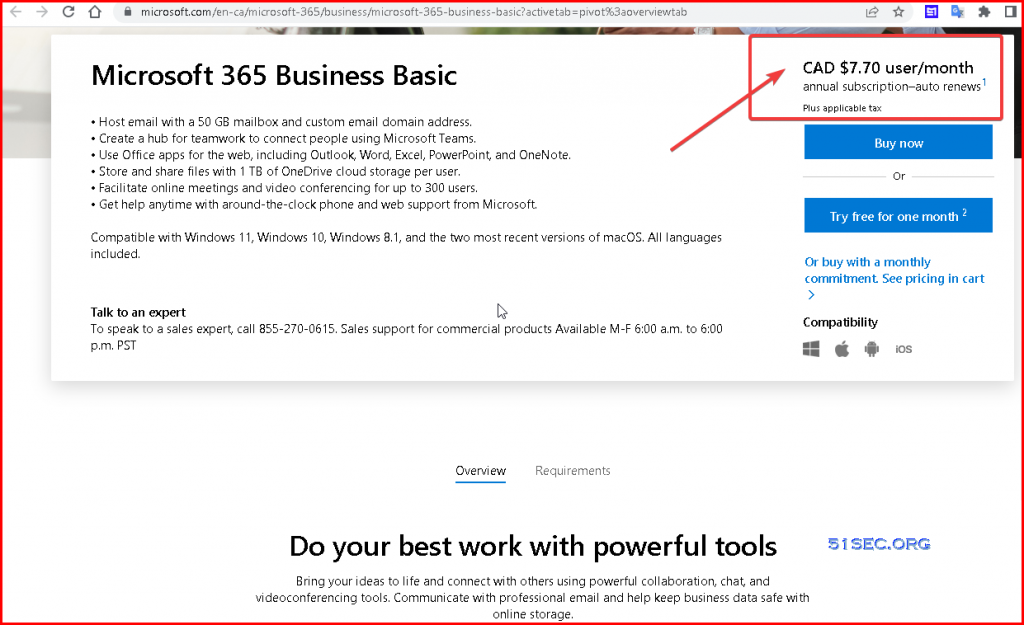Click the auto renews footnote link
Screen dimensions: 1024x625
coord(984,82)
